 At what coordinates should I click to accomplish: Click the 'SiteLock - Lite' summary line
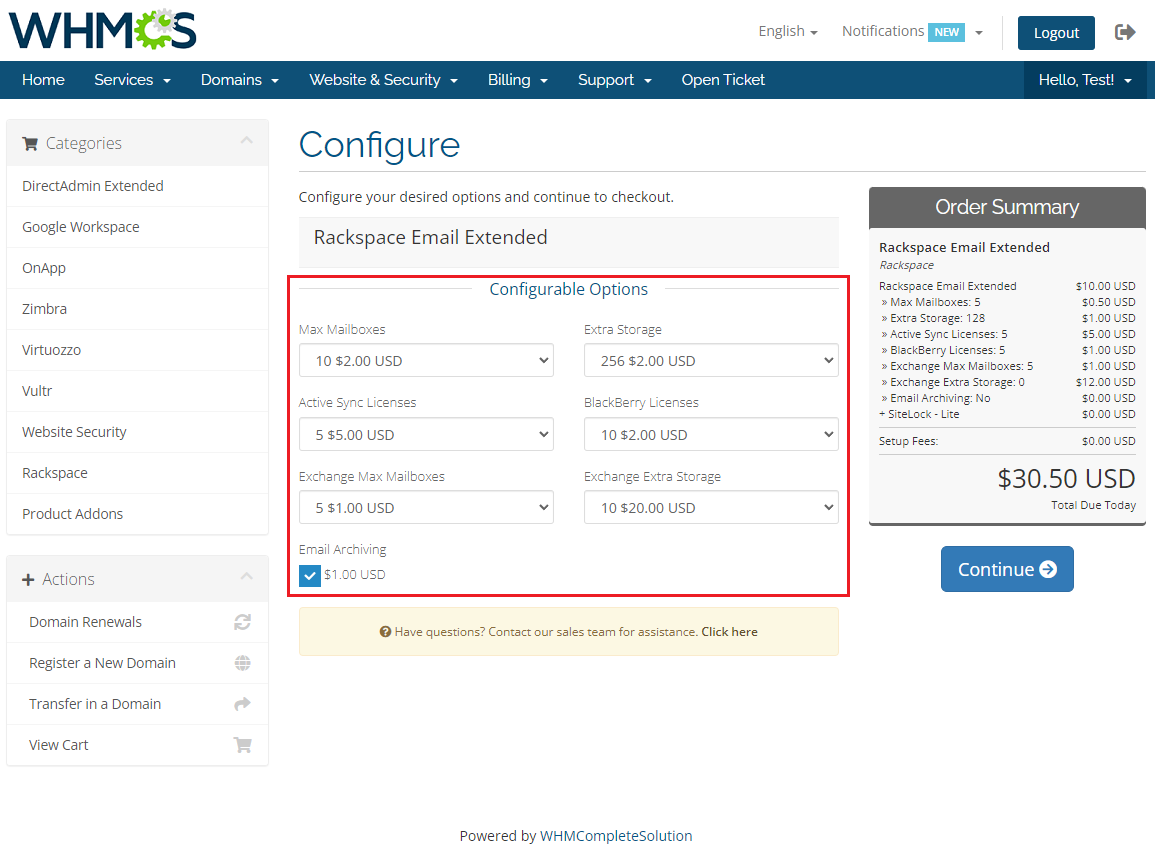[1007, 414]
